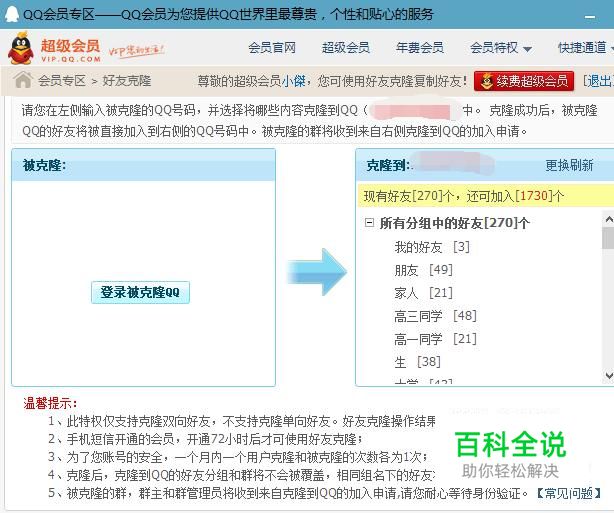
Task: Select the 家人 [21] group
Action: tap(424, 293)
